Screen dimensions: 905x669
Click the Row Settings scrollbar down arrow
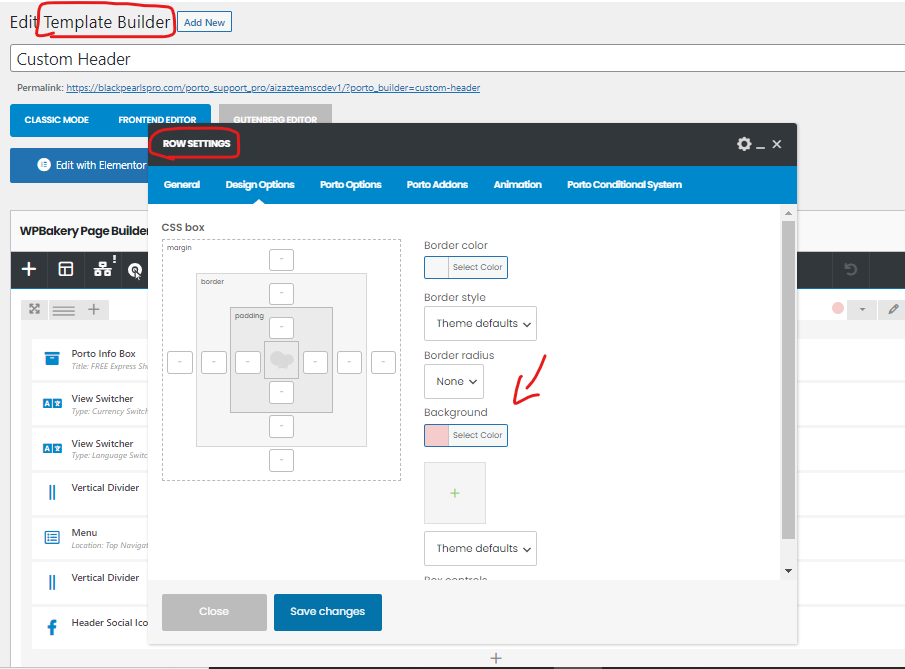[x=788, y=571]
